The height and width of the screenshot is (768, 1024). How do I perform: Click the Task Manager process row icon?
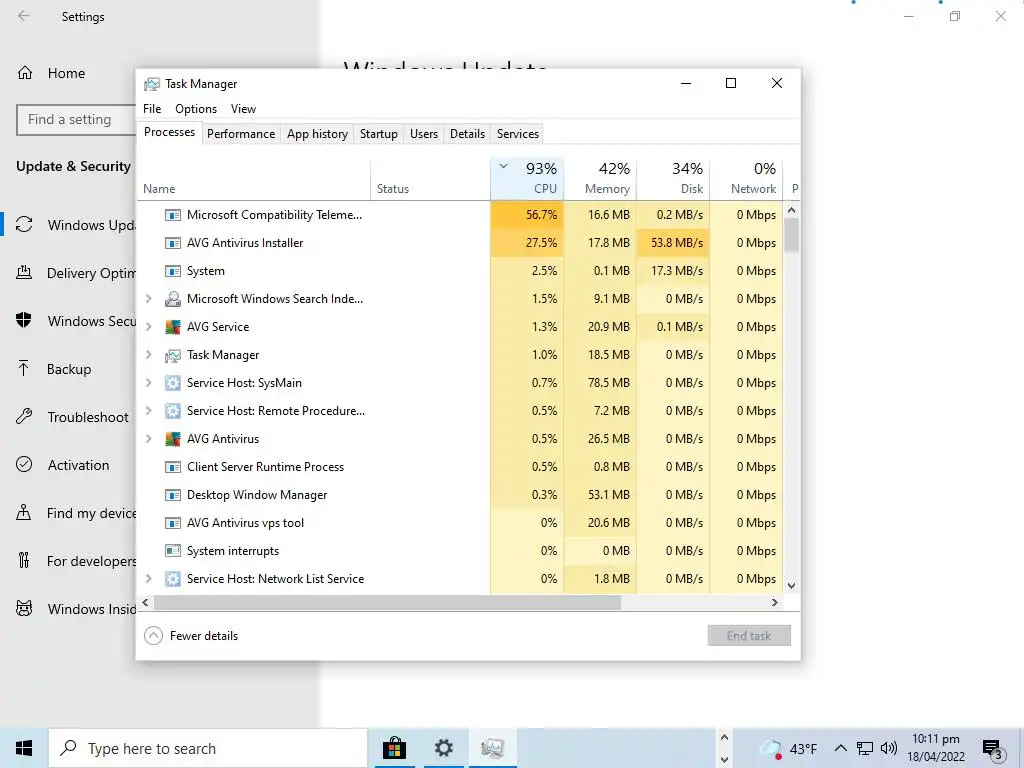point(172,355)
